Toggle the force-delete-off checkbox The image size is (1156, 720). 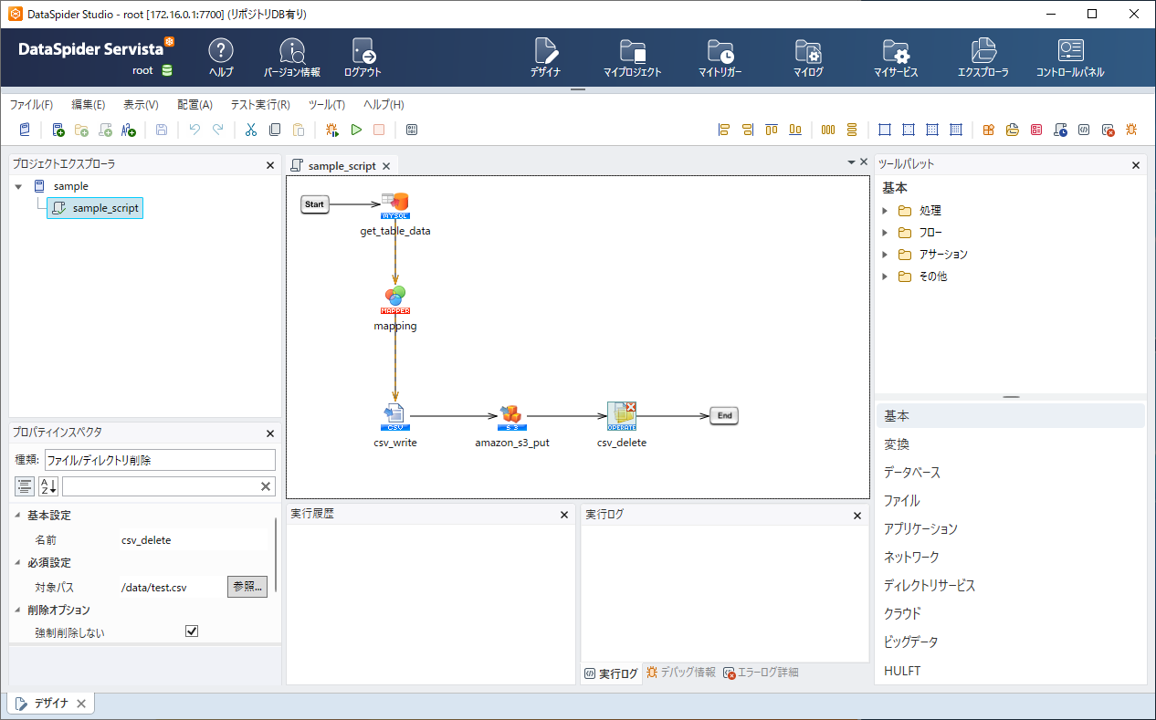[x=192, y=632]
